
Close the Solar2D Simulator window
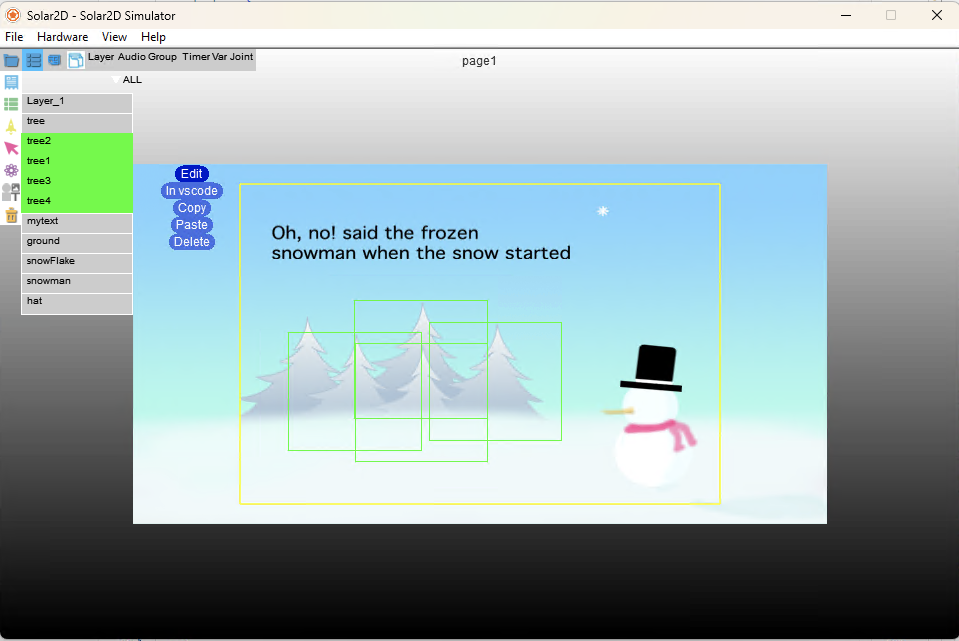[x=936, y=15]
